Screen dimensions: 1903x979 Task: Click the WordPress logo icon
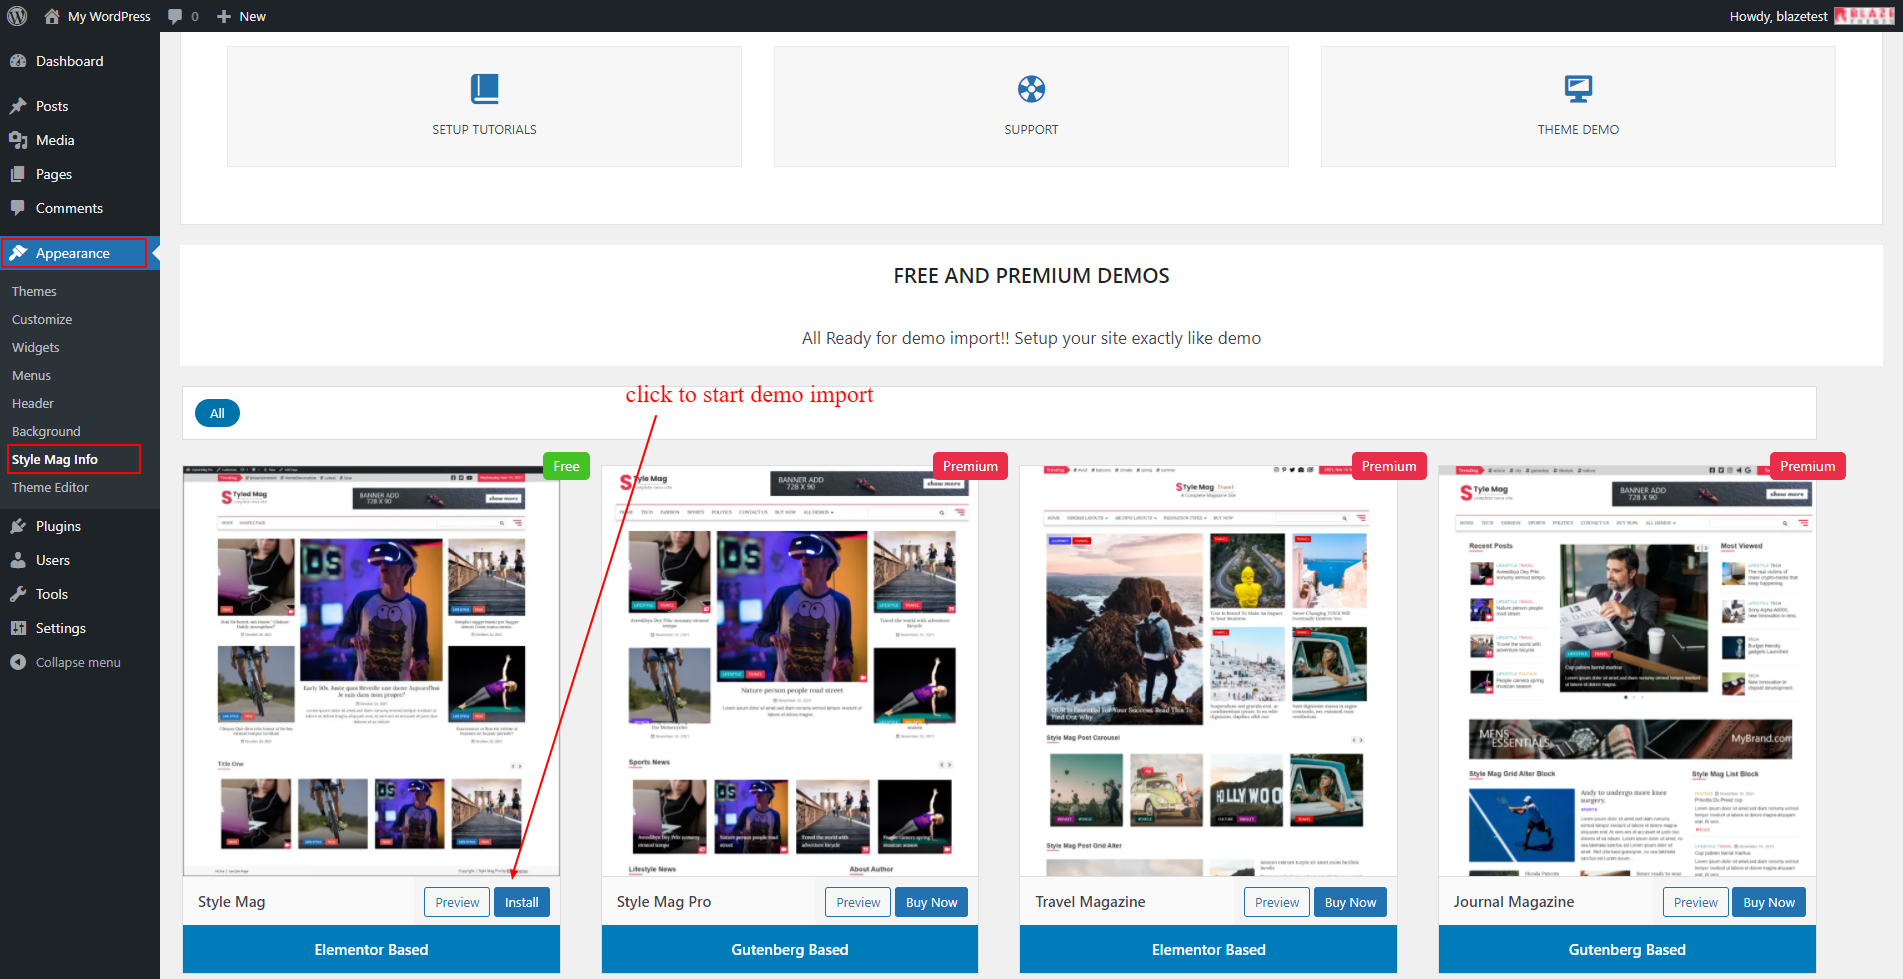[x=17, y=16]
